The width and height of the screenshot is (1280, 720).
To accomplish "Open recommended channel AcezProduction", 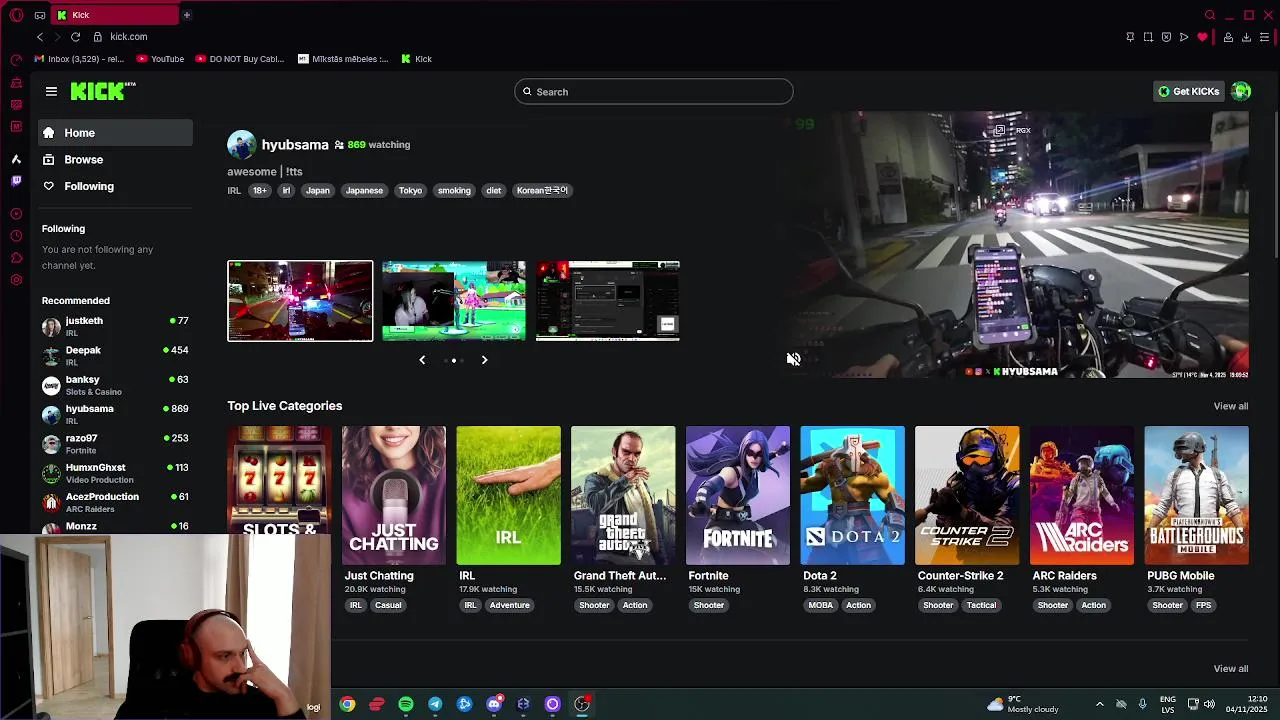I will pyautogui.click(x=116, y=502).
